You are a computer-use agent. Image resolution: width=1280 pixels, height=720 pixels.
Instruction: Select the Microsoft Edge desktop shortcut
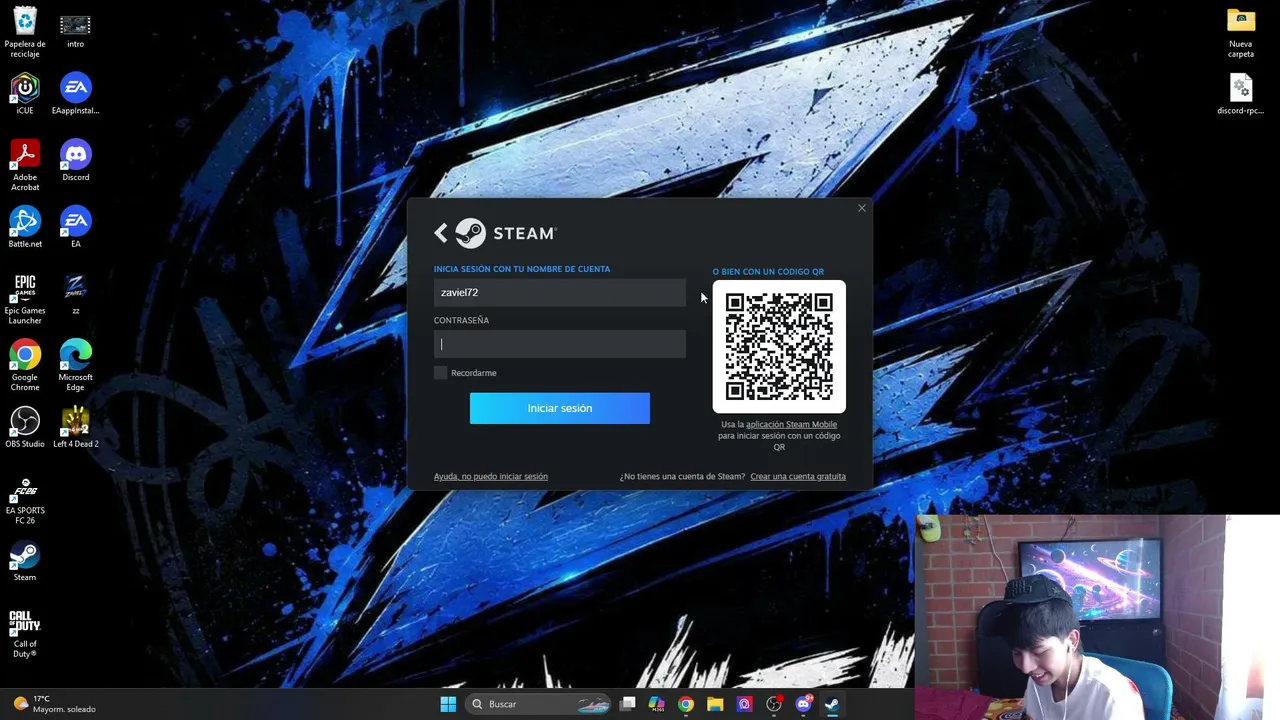pyautogui.click(x=75, y=366)
